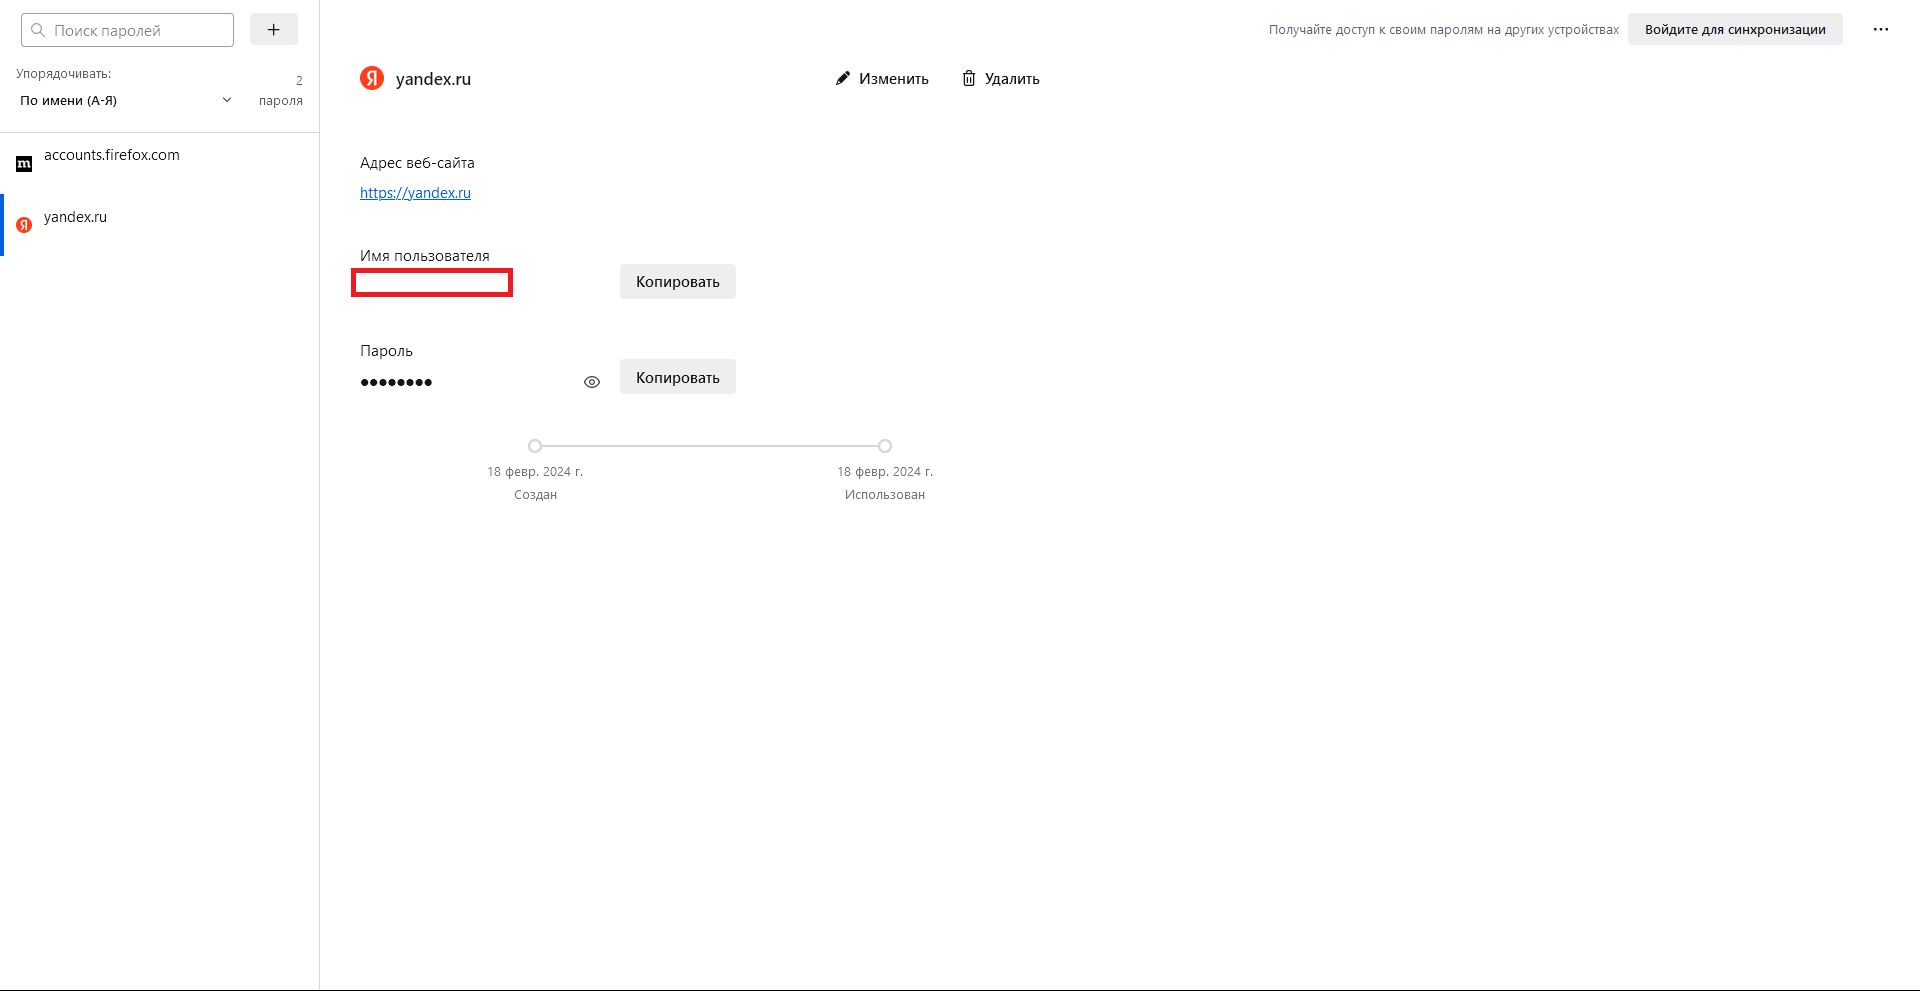Screen dimensions: 1920x991
Task: Click the sort dropdown chevron arrow
Action: click(227, 100)
